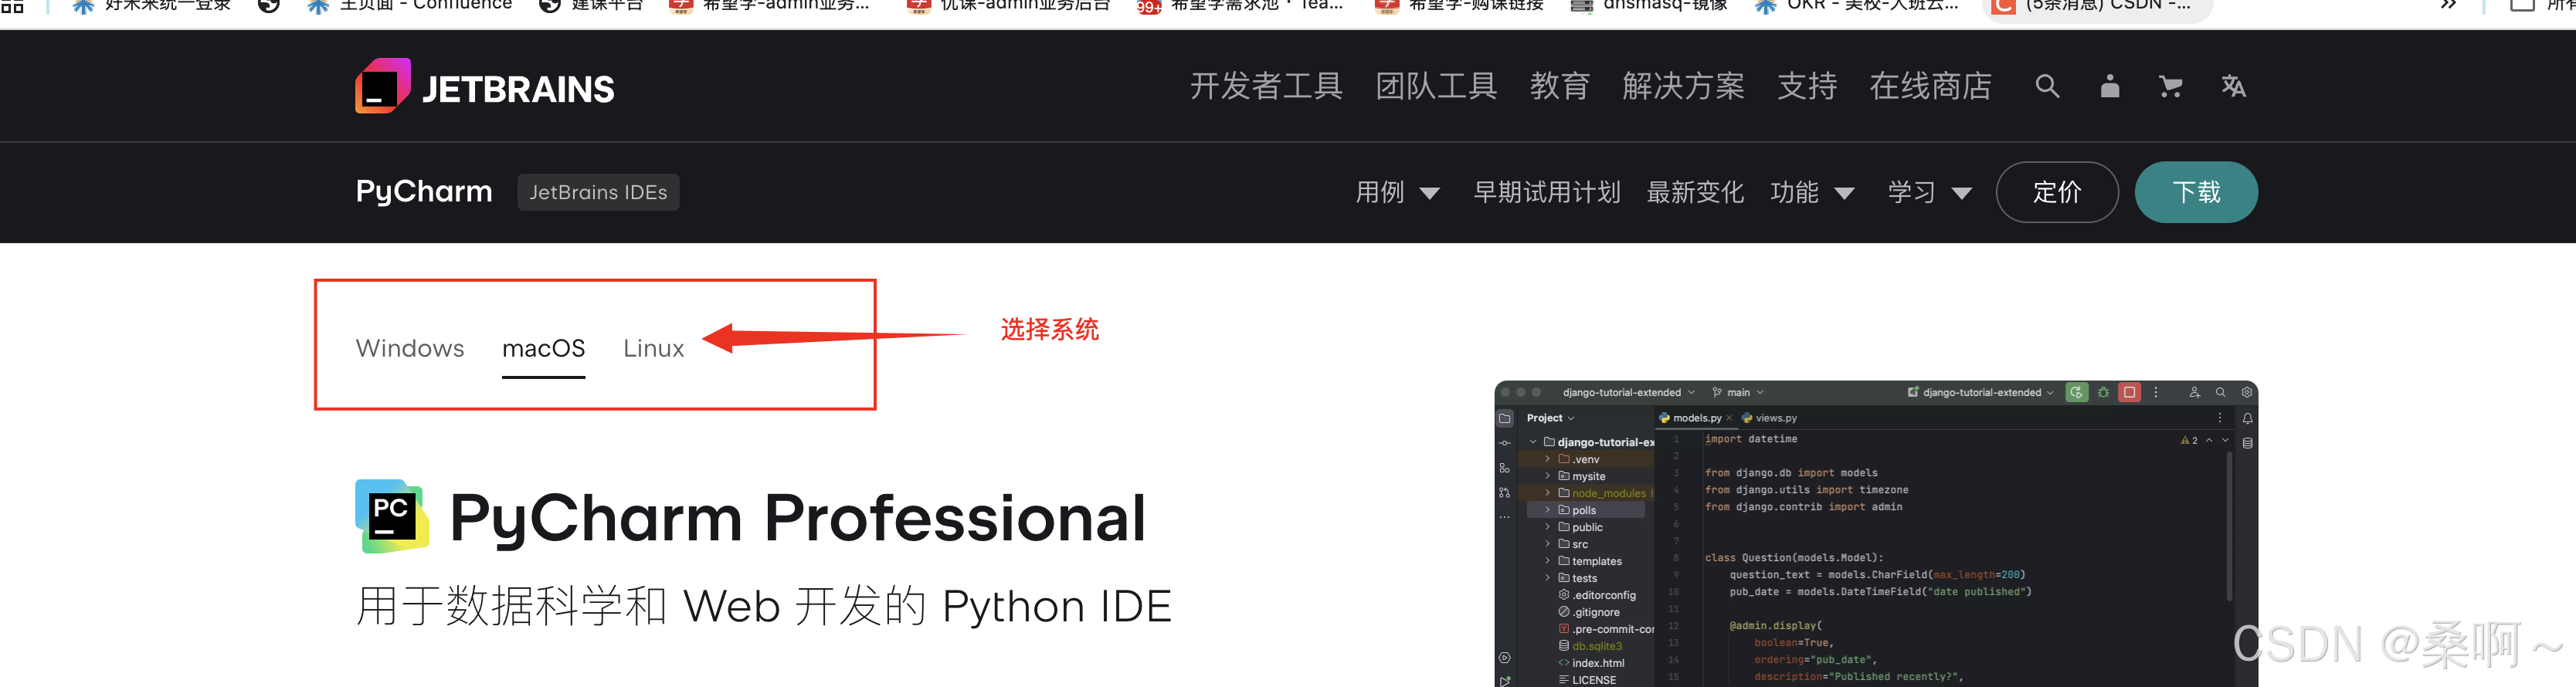
Task: Select the Windows tab
Action: point(410,348)
